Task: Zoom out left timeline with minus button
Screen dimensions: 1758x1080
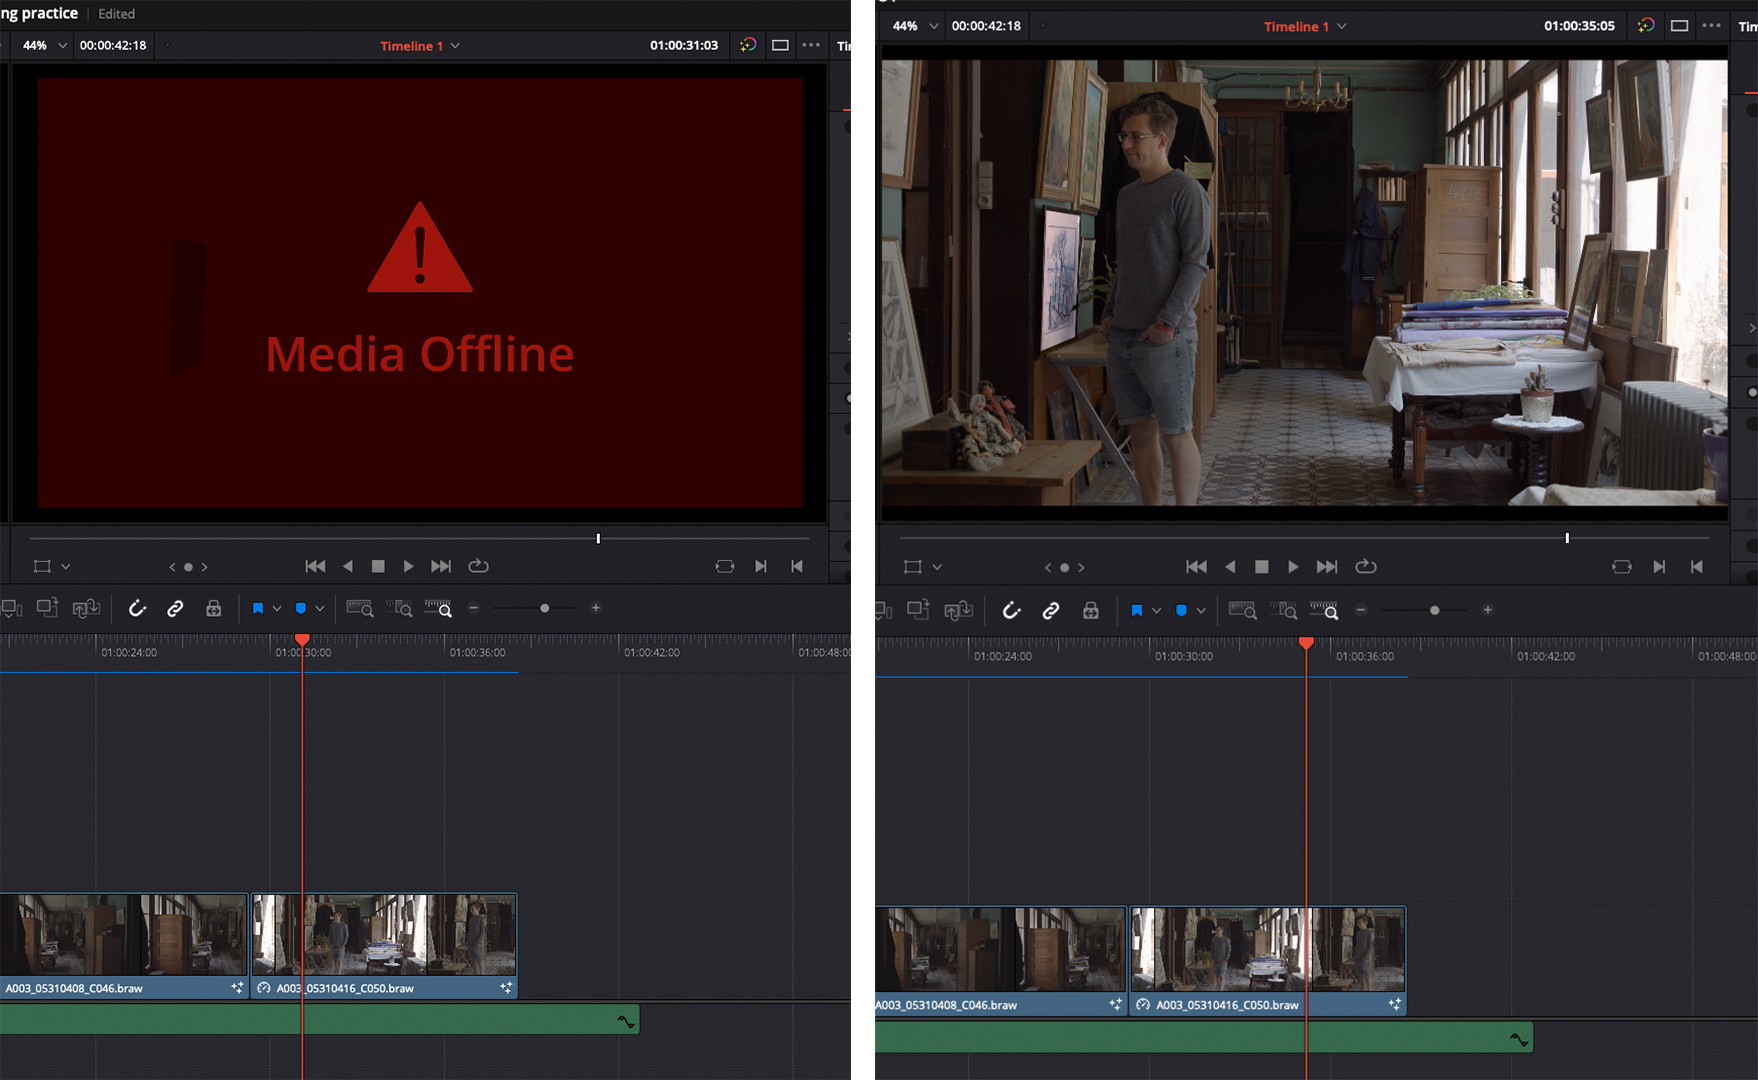Action: [474, 608]
